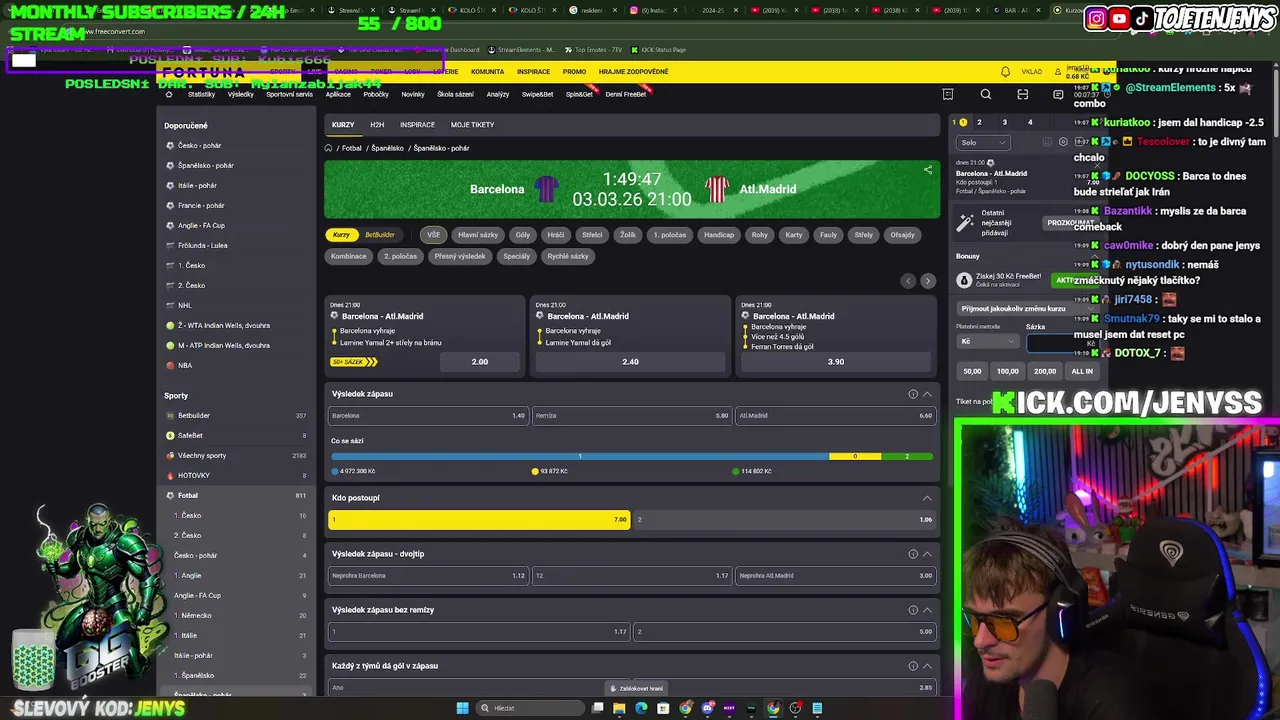This screenshot has width=1280, height=720.
Task: Filter markets by Hlavní sázky
Action: pos(478,235)
